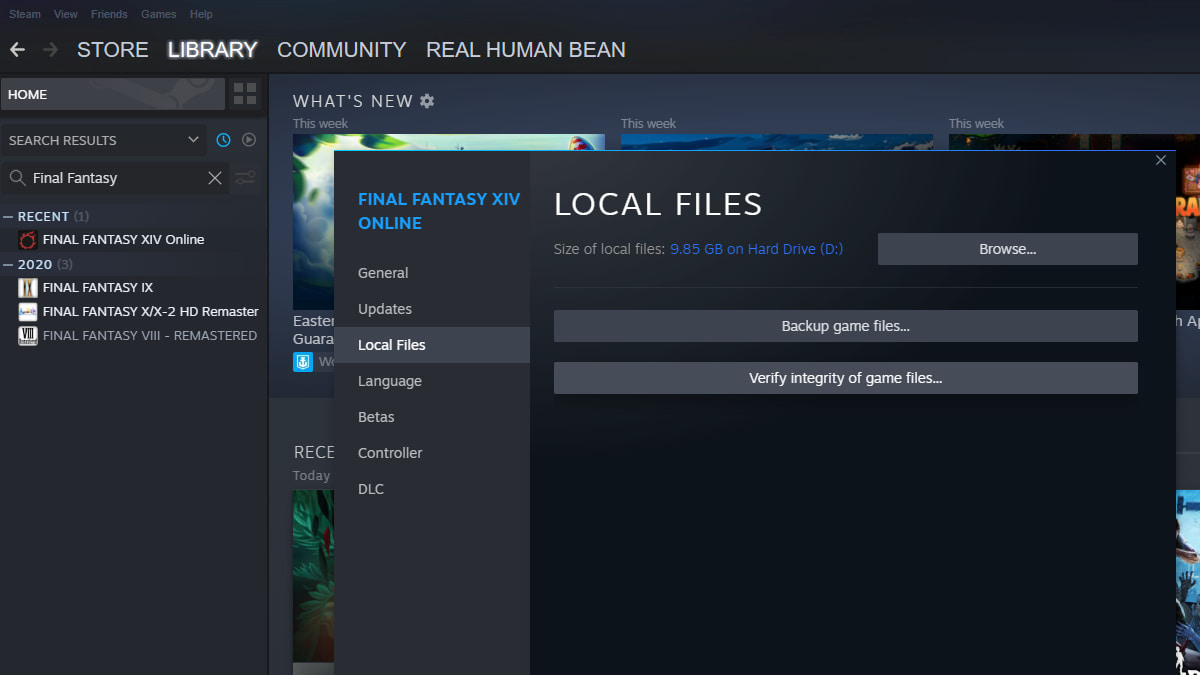Click the back navigation arrow
Image resolution: width=1200 pixels, height=675 pixels.
click(x=16, y=49)
